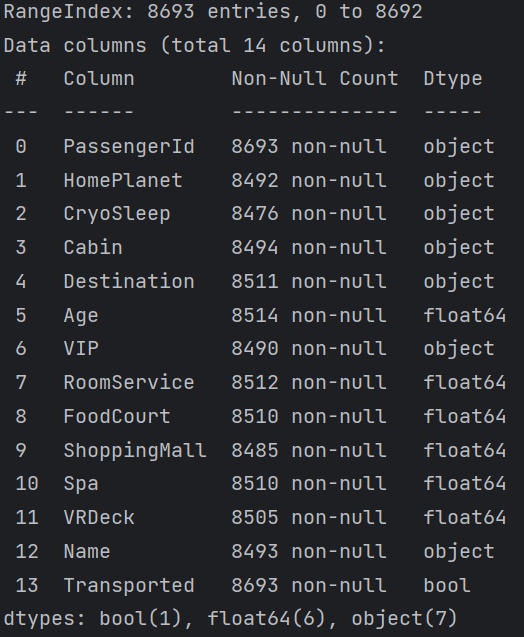Click the dtypes summary line

230,619
